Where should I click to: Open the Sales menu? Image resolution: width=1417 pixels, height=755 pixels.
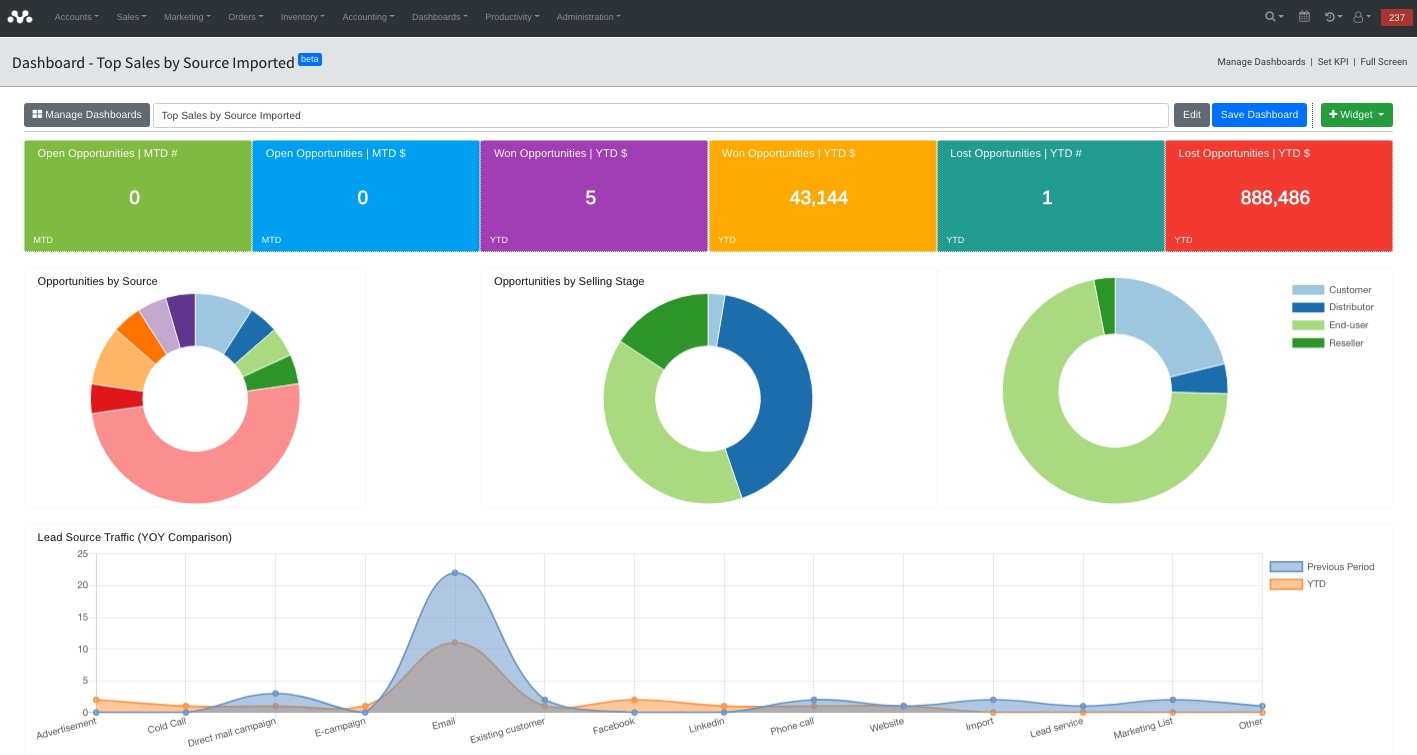coord(131,17)
